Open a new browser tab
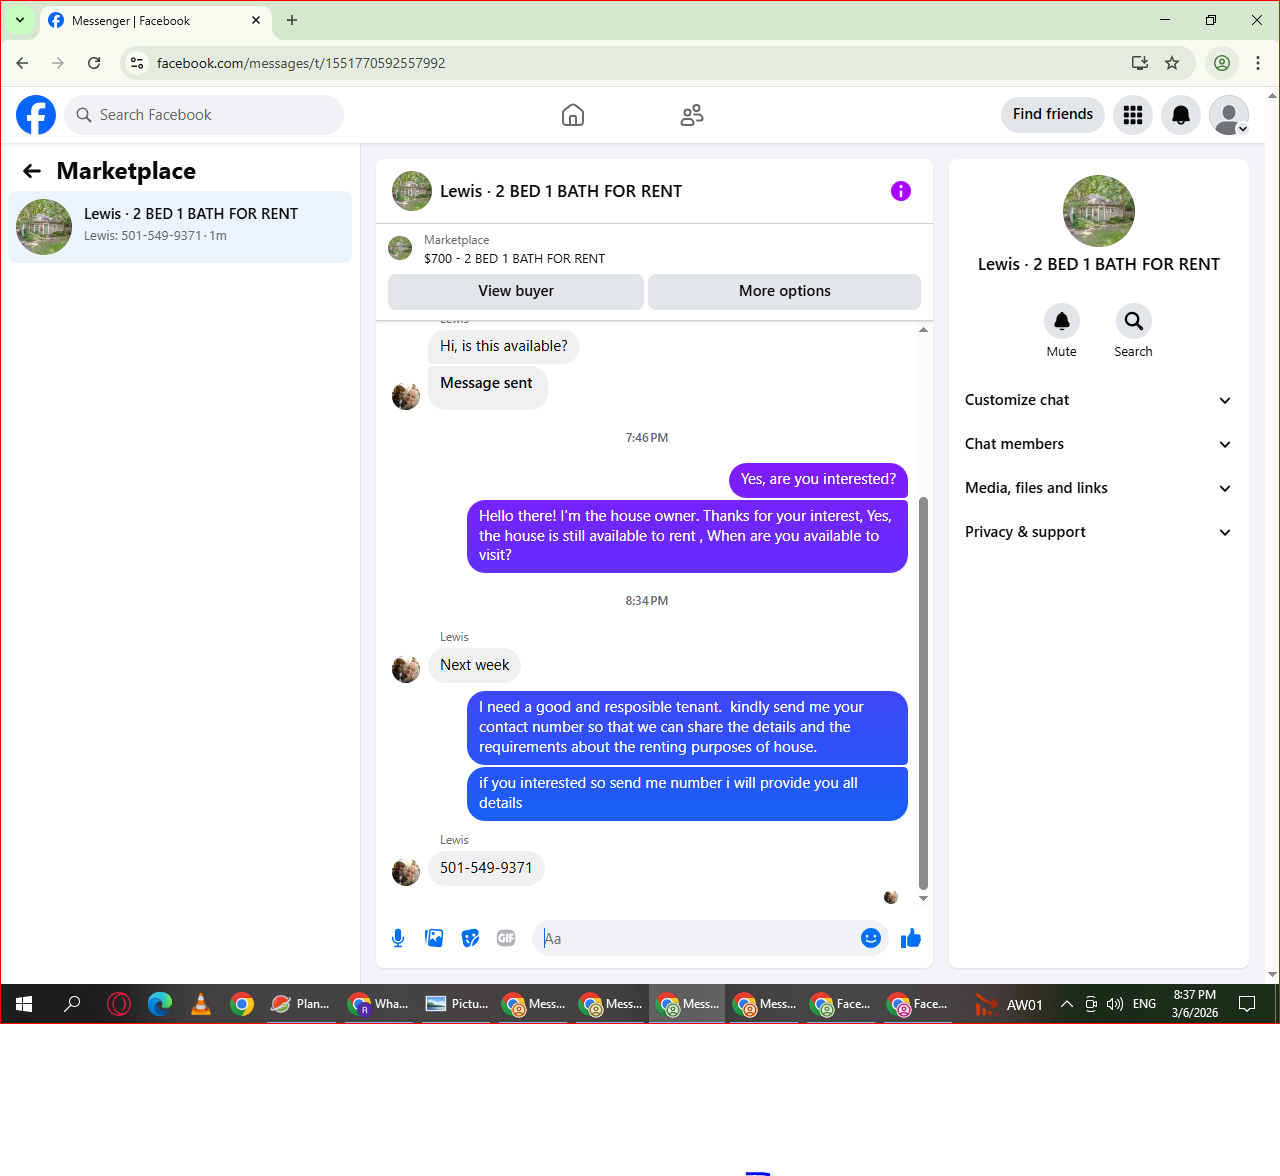Screen dimensions: 1280x1176 tap(292, 20)
